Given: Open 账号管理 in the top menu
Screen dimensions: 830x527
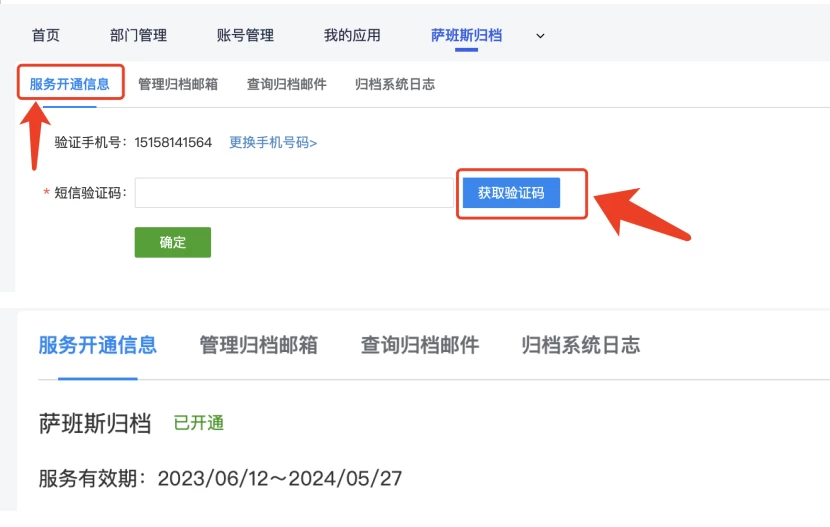Looking at the screenshot, I should [245, 35].
